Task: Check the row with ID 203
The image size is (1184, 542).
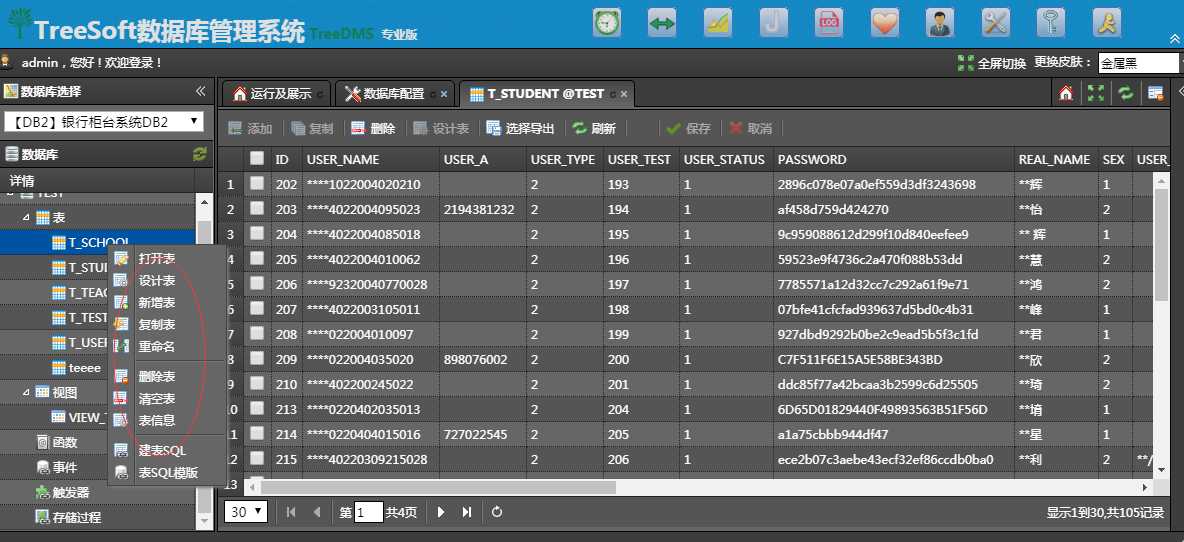Action: click(x=257, y=208)
